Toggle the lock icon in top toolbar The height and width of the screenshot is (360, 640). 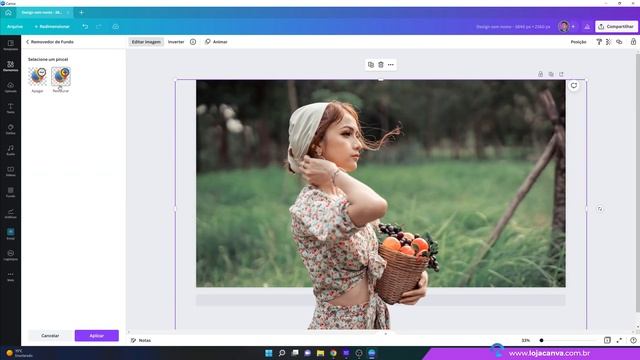(x=633, y=42)
